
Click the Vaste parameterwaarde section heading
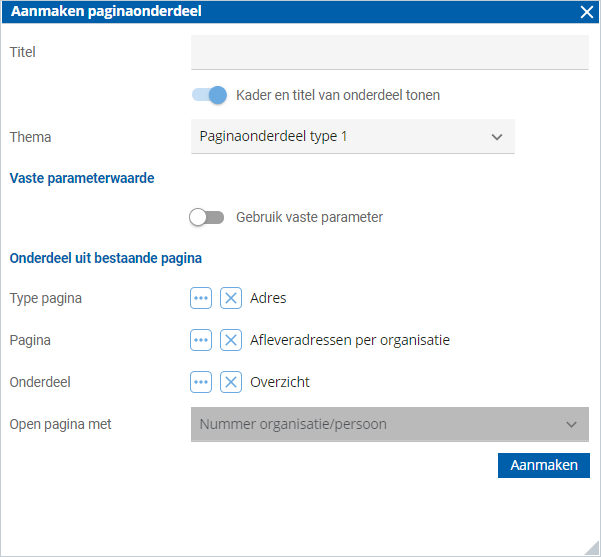tap(82, 178)
